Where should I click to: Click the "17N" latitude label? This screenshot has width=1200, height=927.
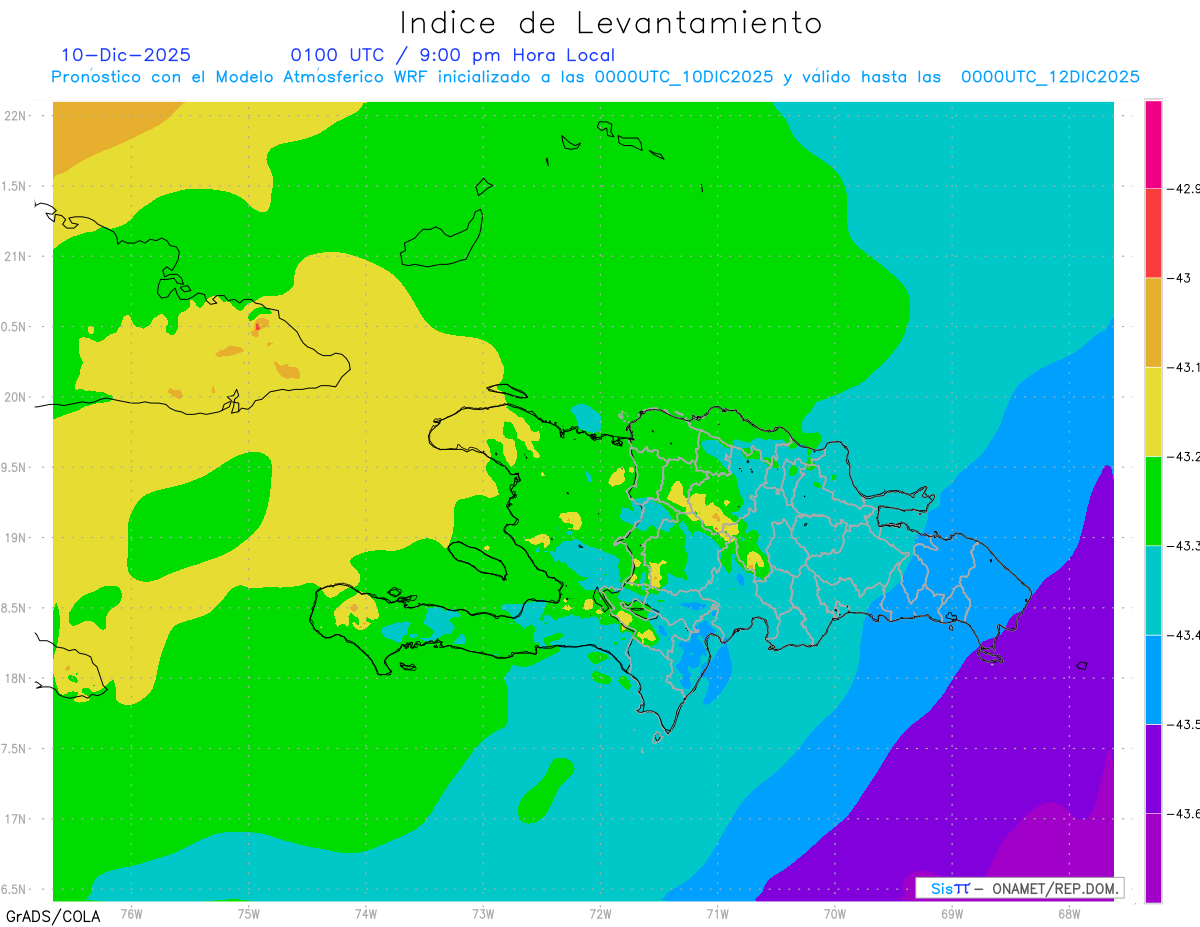(x=17, y=819)
